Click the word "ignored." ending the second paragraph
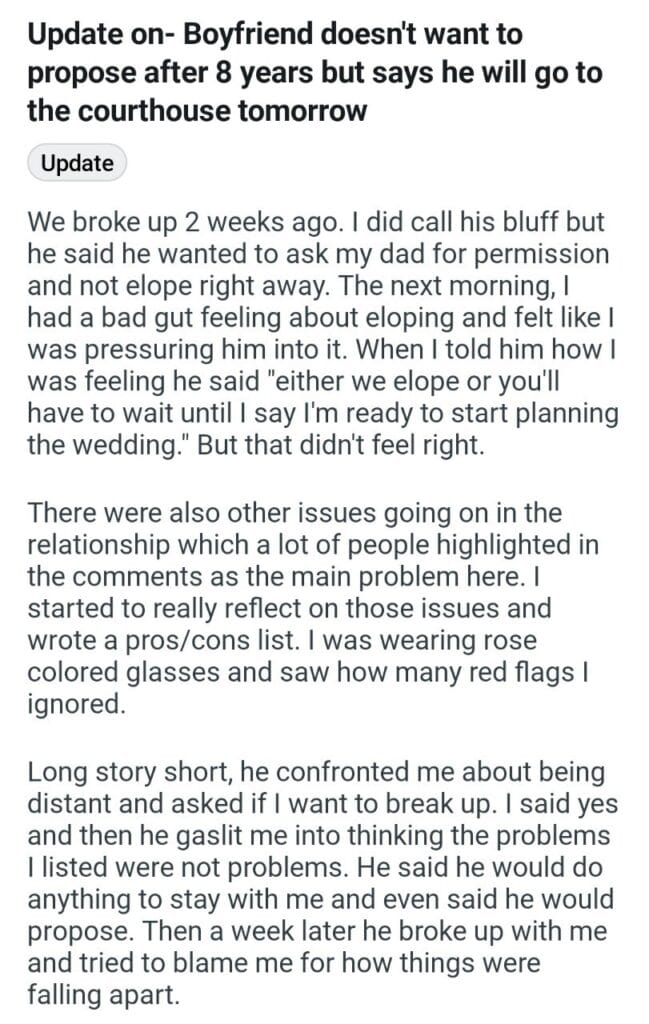 point(76,702)
